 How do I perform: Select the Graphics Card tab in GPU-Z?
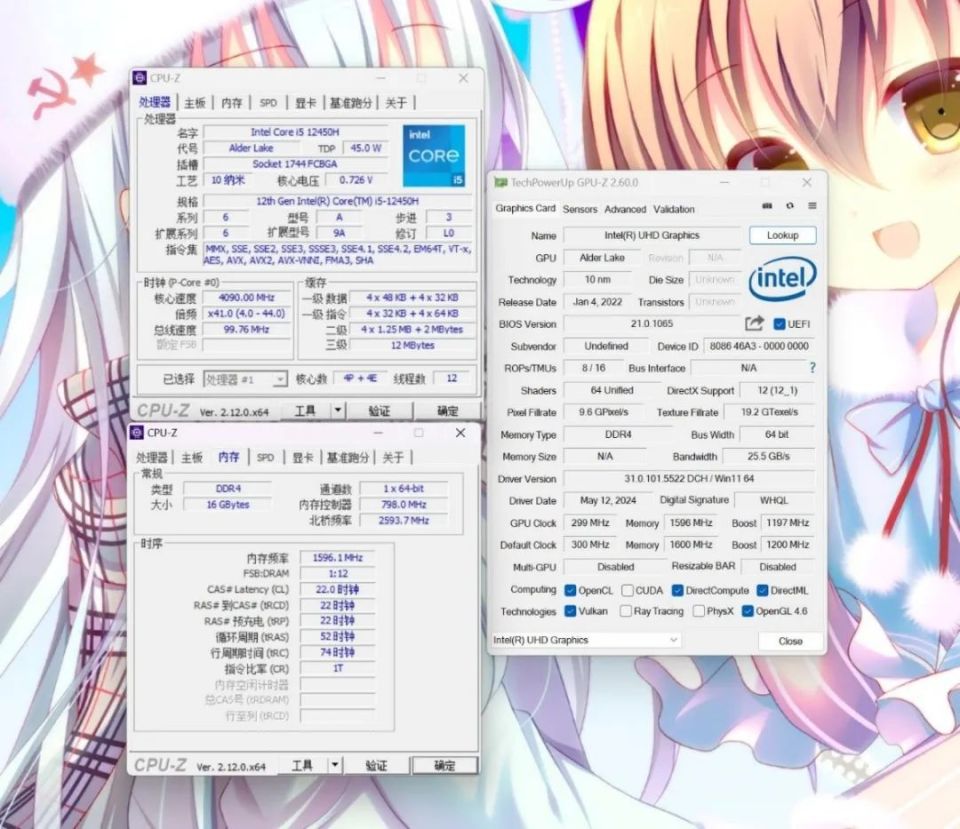[x=525, y=208]
